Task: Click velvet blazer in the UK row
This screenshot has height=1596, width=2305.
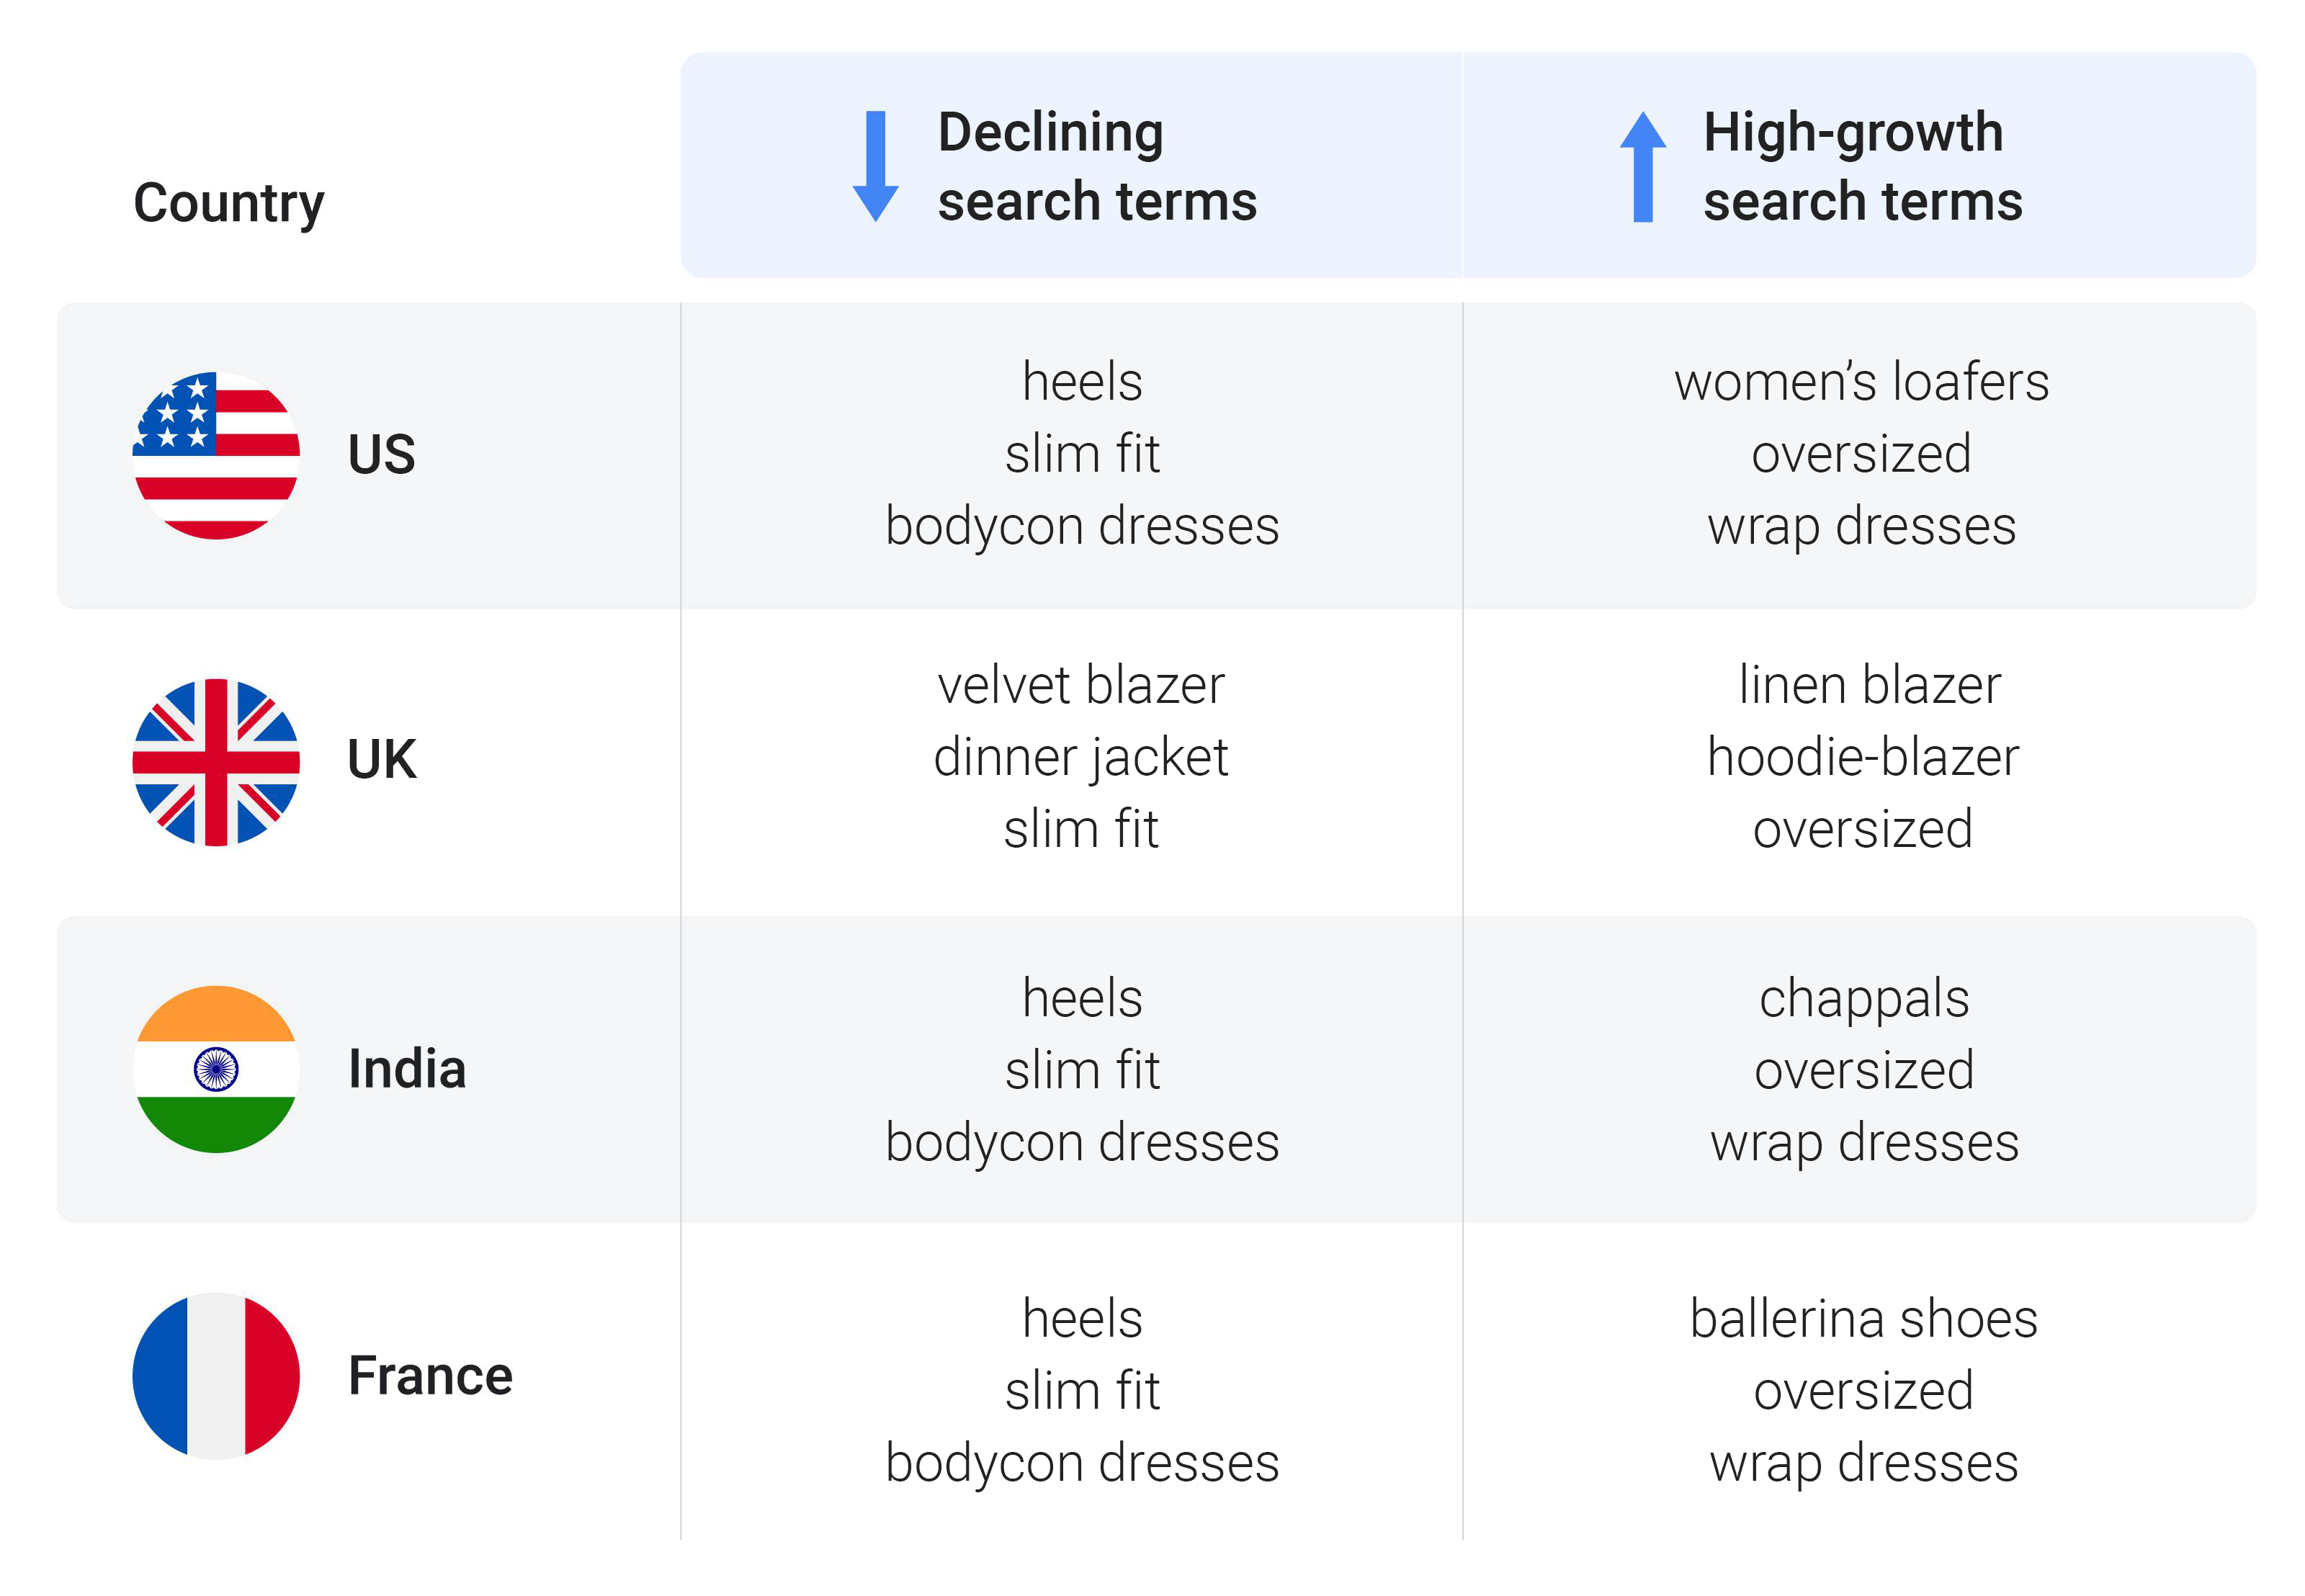Action: (1081, 686)
